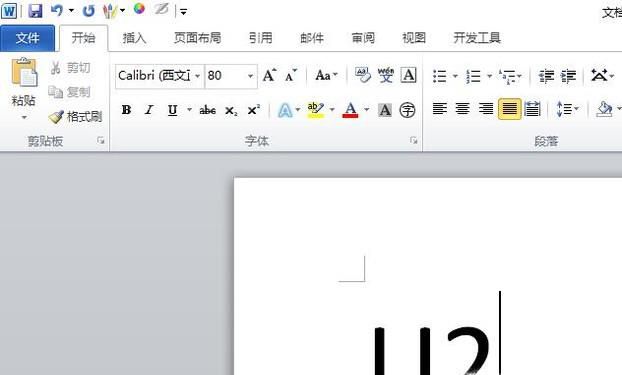Toggle character shading A icon

click(x=385, y=110)
